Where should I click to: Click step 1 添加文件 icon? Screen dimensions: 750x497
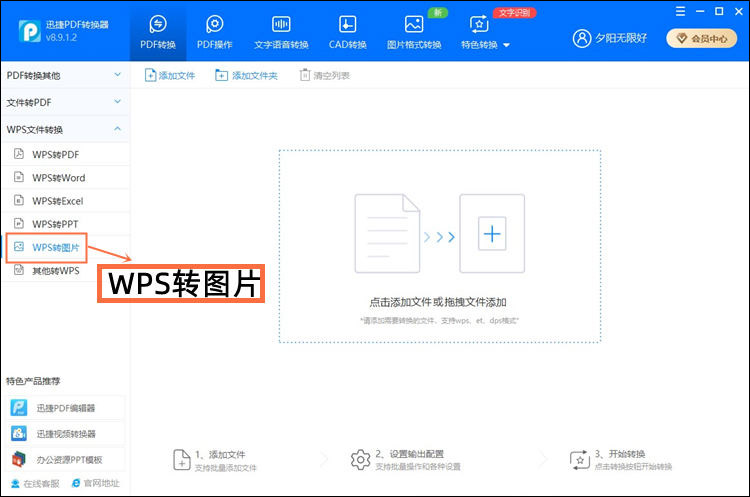[x=181, y=460]
